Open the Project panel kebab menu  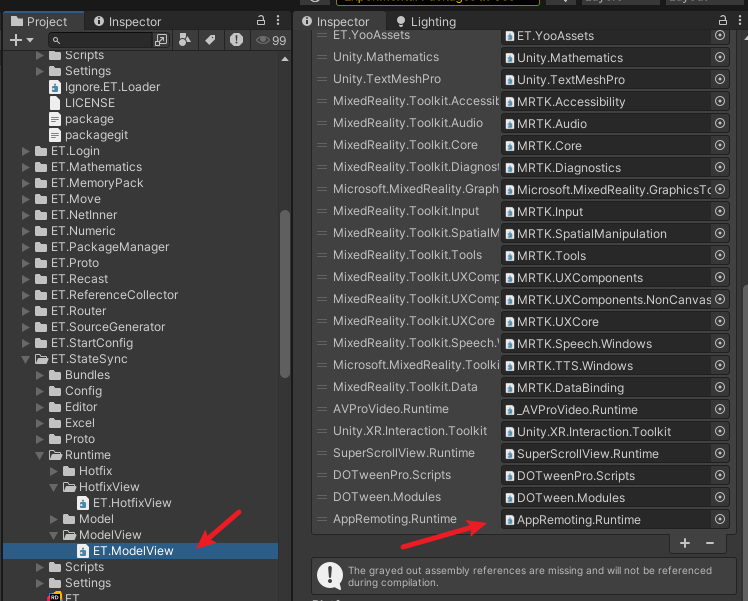[x=278, y=20]
